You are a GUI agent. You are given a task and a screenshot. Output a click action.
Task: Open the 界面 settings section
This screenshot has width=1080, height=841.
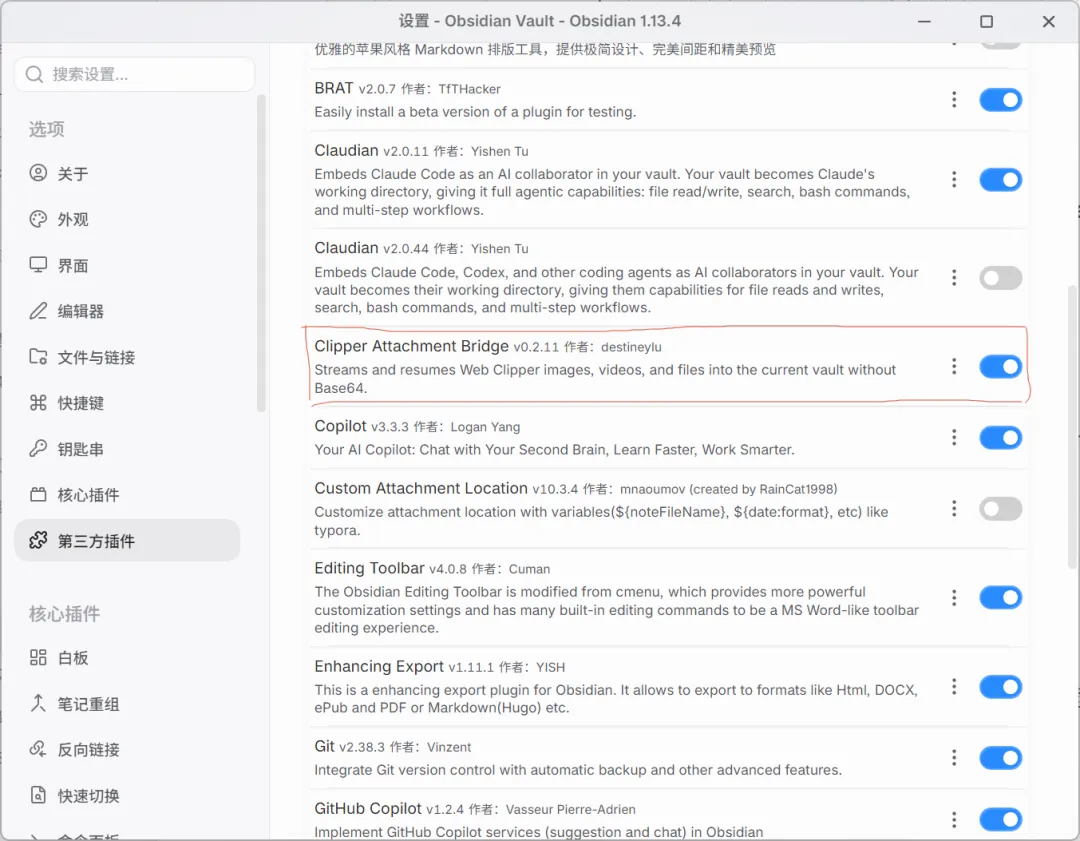coord(127,266)
